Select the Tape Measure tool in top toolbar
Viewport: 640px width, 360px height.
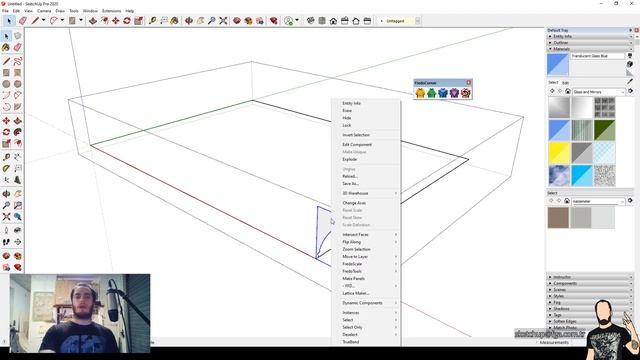click(152, 20)
